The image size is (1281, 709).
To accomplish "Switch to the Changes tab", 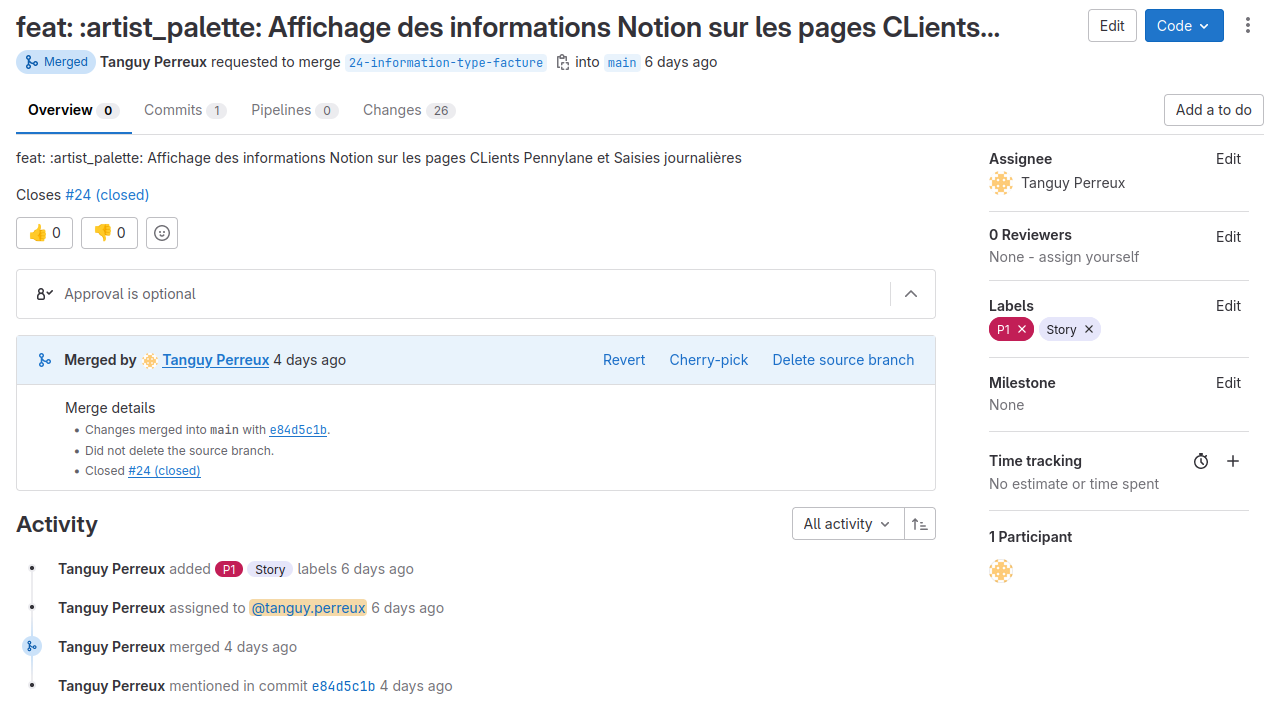I will tap(408, 110).
